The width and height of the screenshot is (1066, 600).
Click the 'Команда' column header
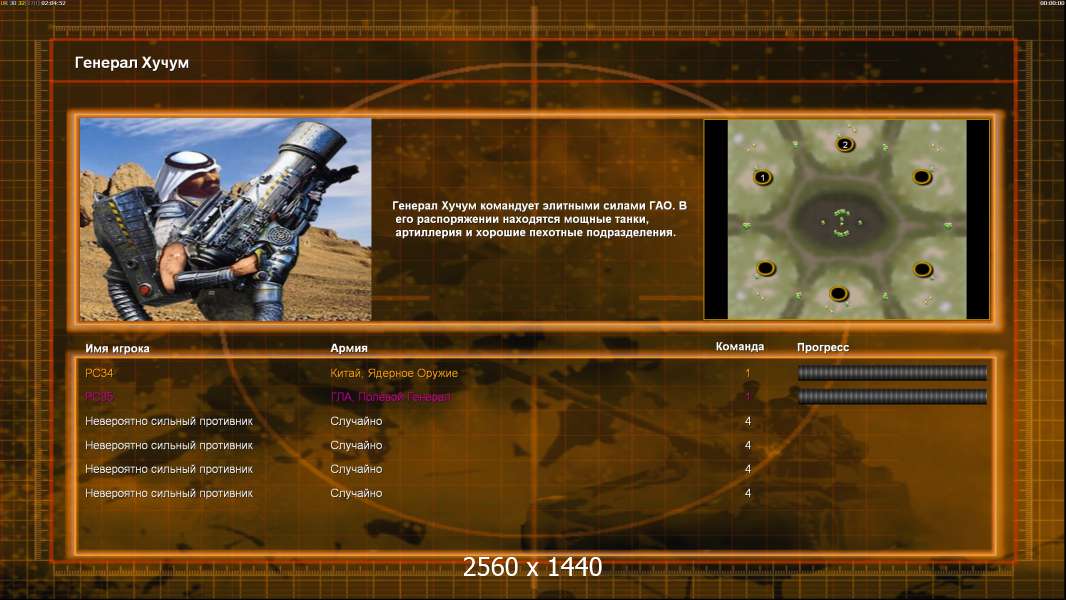coord(740,347)
